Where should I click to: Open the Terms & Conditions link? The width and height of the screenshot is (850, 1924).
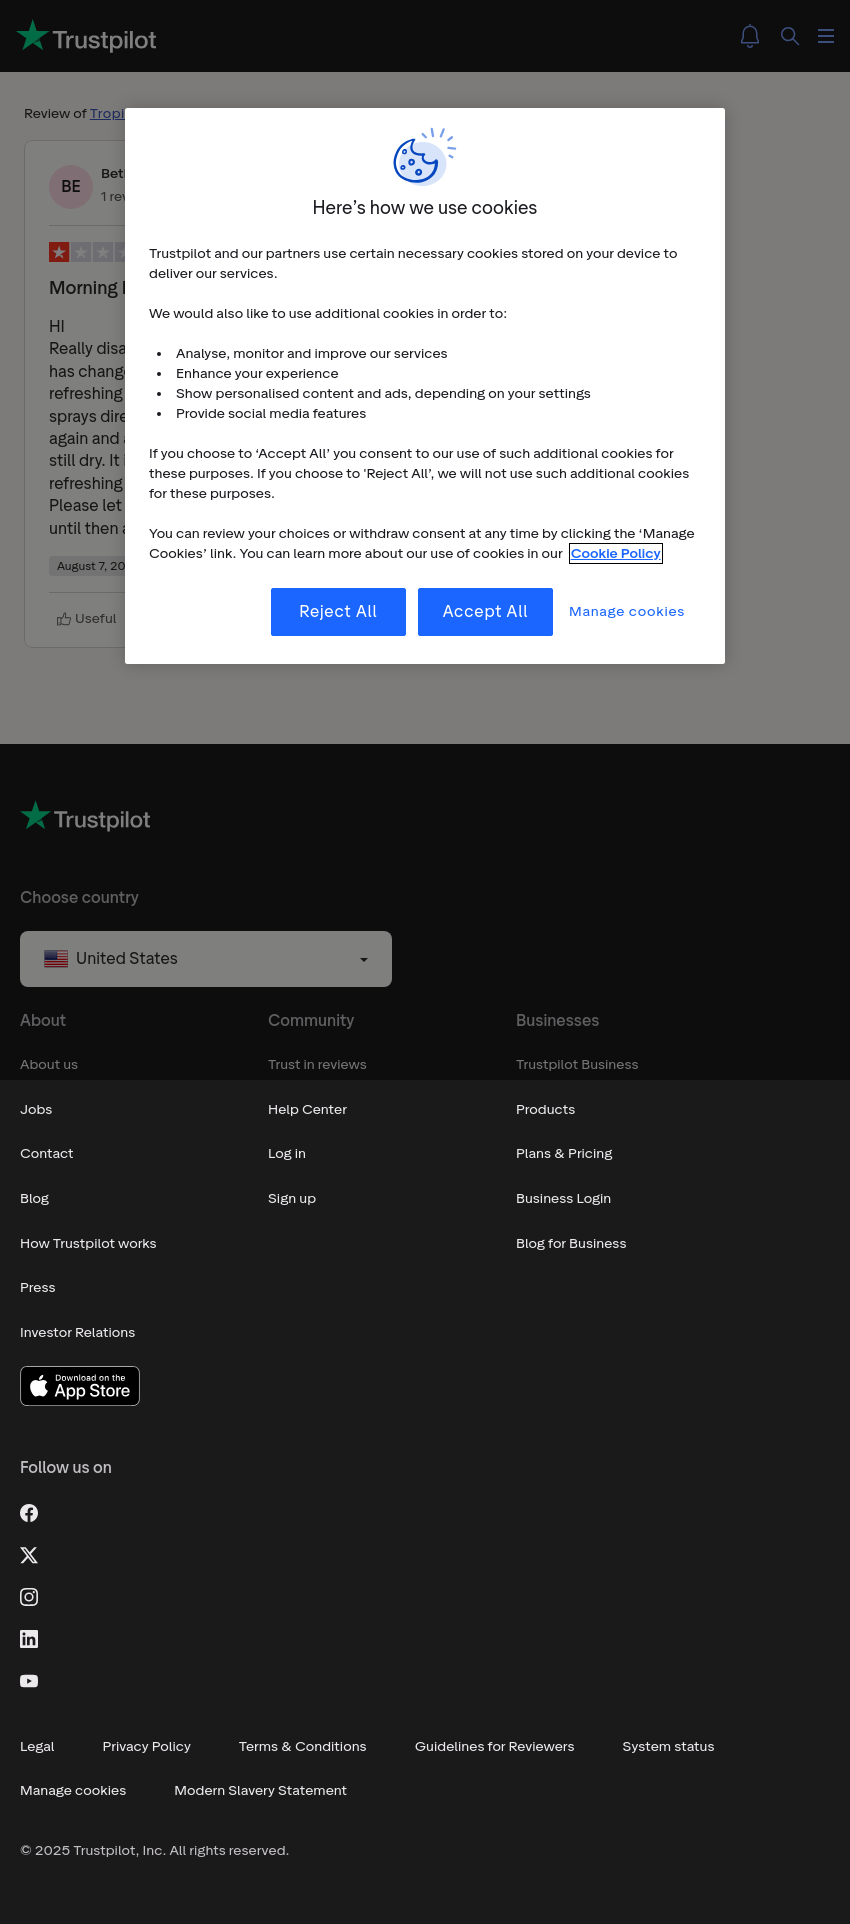pos(302,1747)
